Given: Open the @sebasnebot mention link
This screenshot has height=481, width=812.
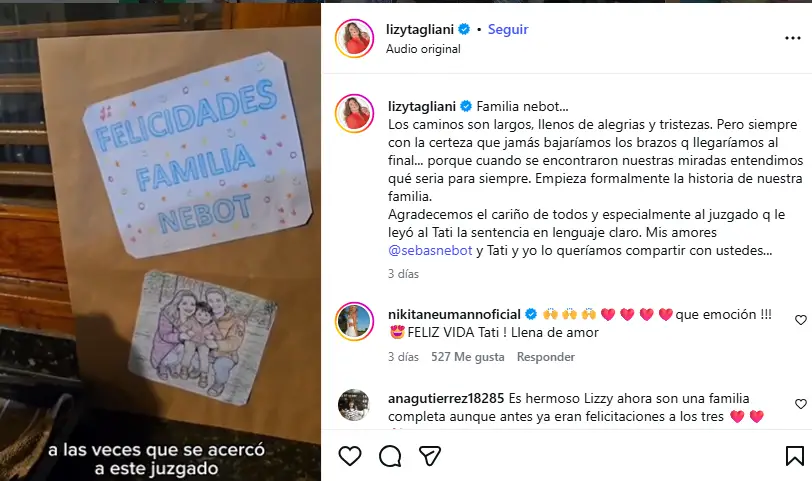Looking at the screenshot, I should (430, 251).
